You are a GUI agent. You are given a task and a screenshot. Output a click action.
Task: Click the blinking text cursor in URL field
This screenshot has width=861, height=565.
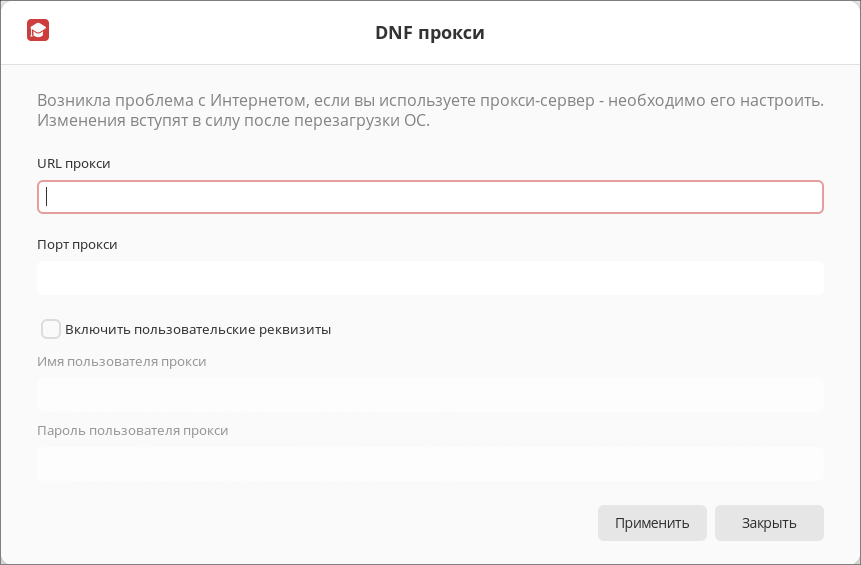(x=47, y=197)
